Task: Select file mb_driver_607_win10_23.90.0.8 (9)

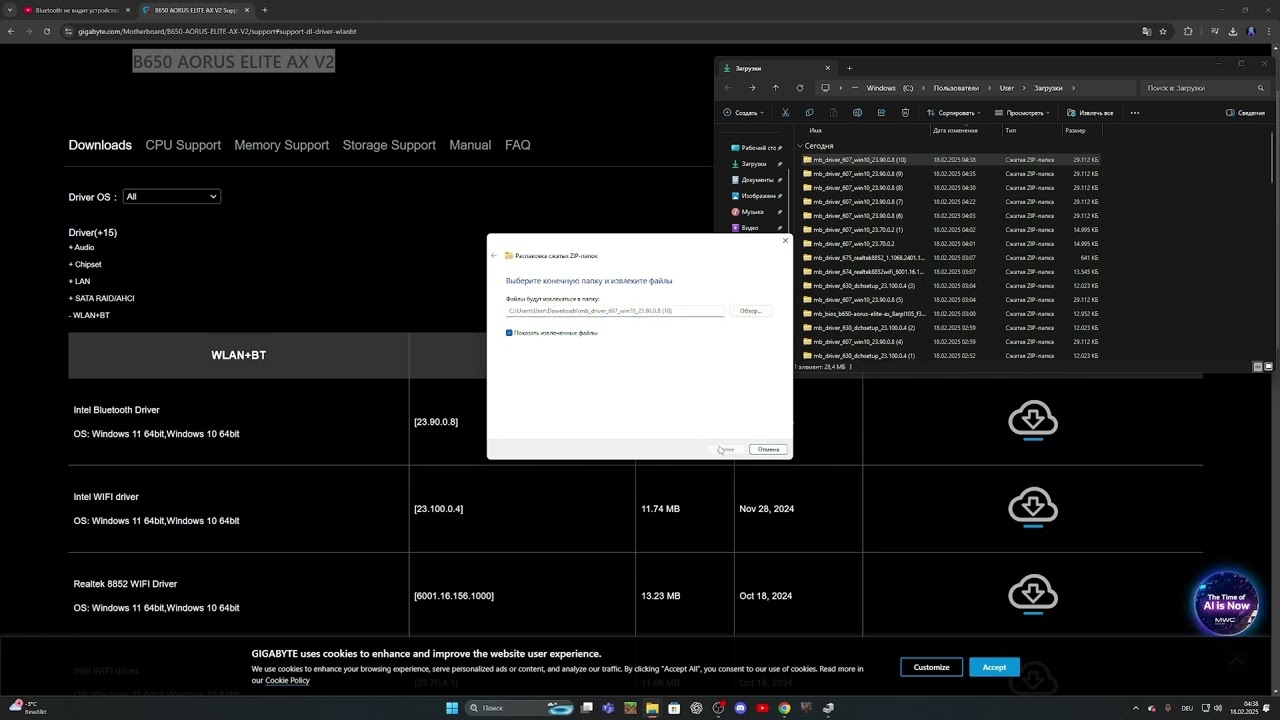Action: 950,174
